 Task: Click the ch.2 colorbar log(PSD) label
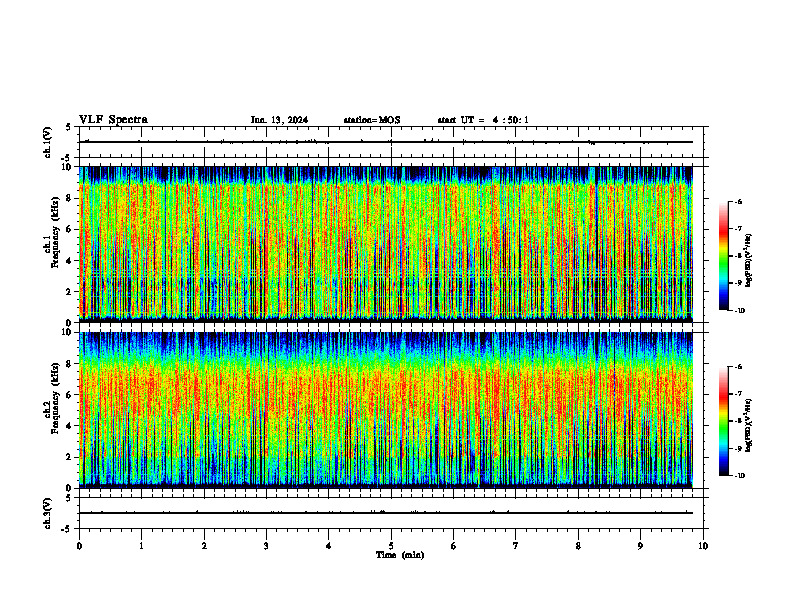pyautogui.click(x=749, y=425)
